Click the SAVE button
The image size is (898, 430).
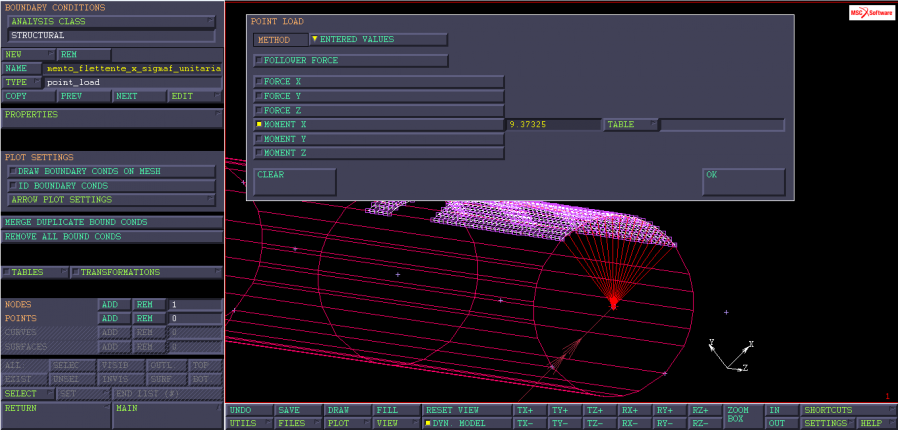coord(298,411)
